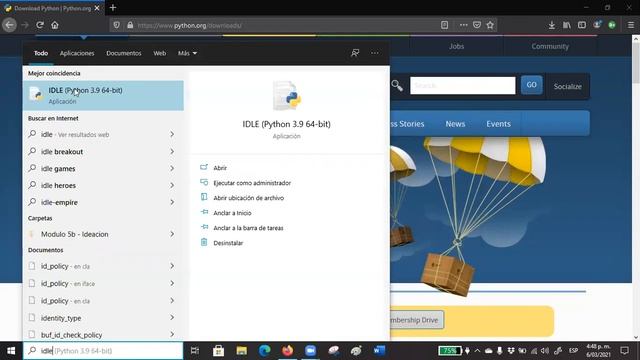
Task: Select Abrir ubicación de archivo
Action: [x=248, y=198]
